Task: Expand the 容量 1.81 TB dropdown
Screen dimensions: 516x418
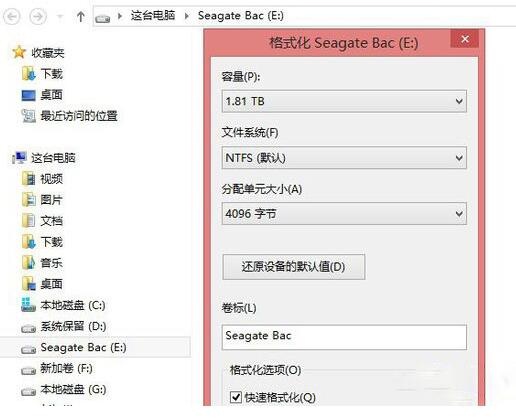Action: click(344, 101)
